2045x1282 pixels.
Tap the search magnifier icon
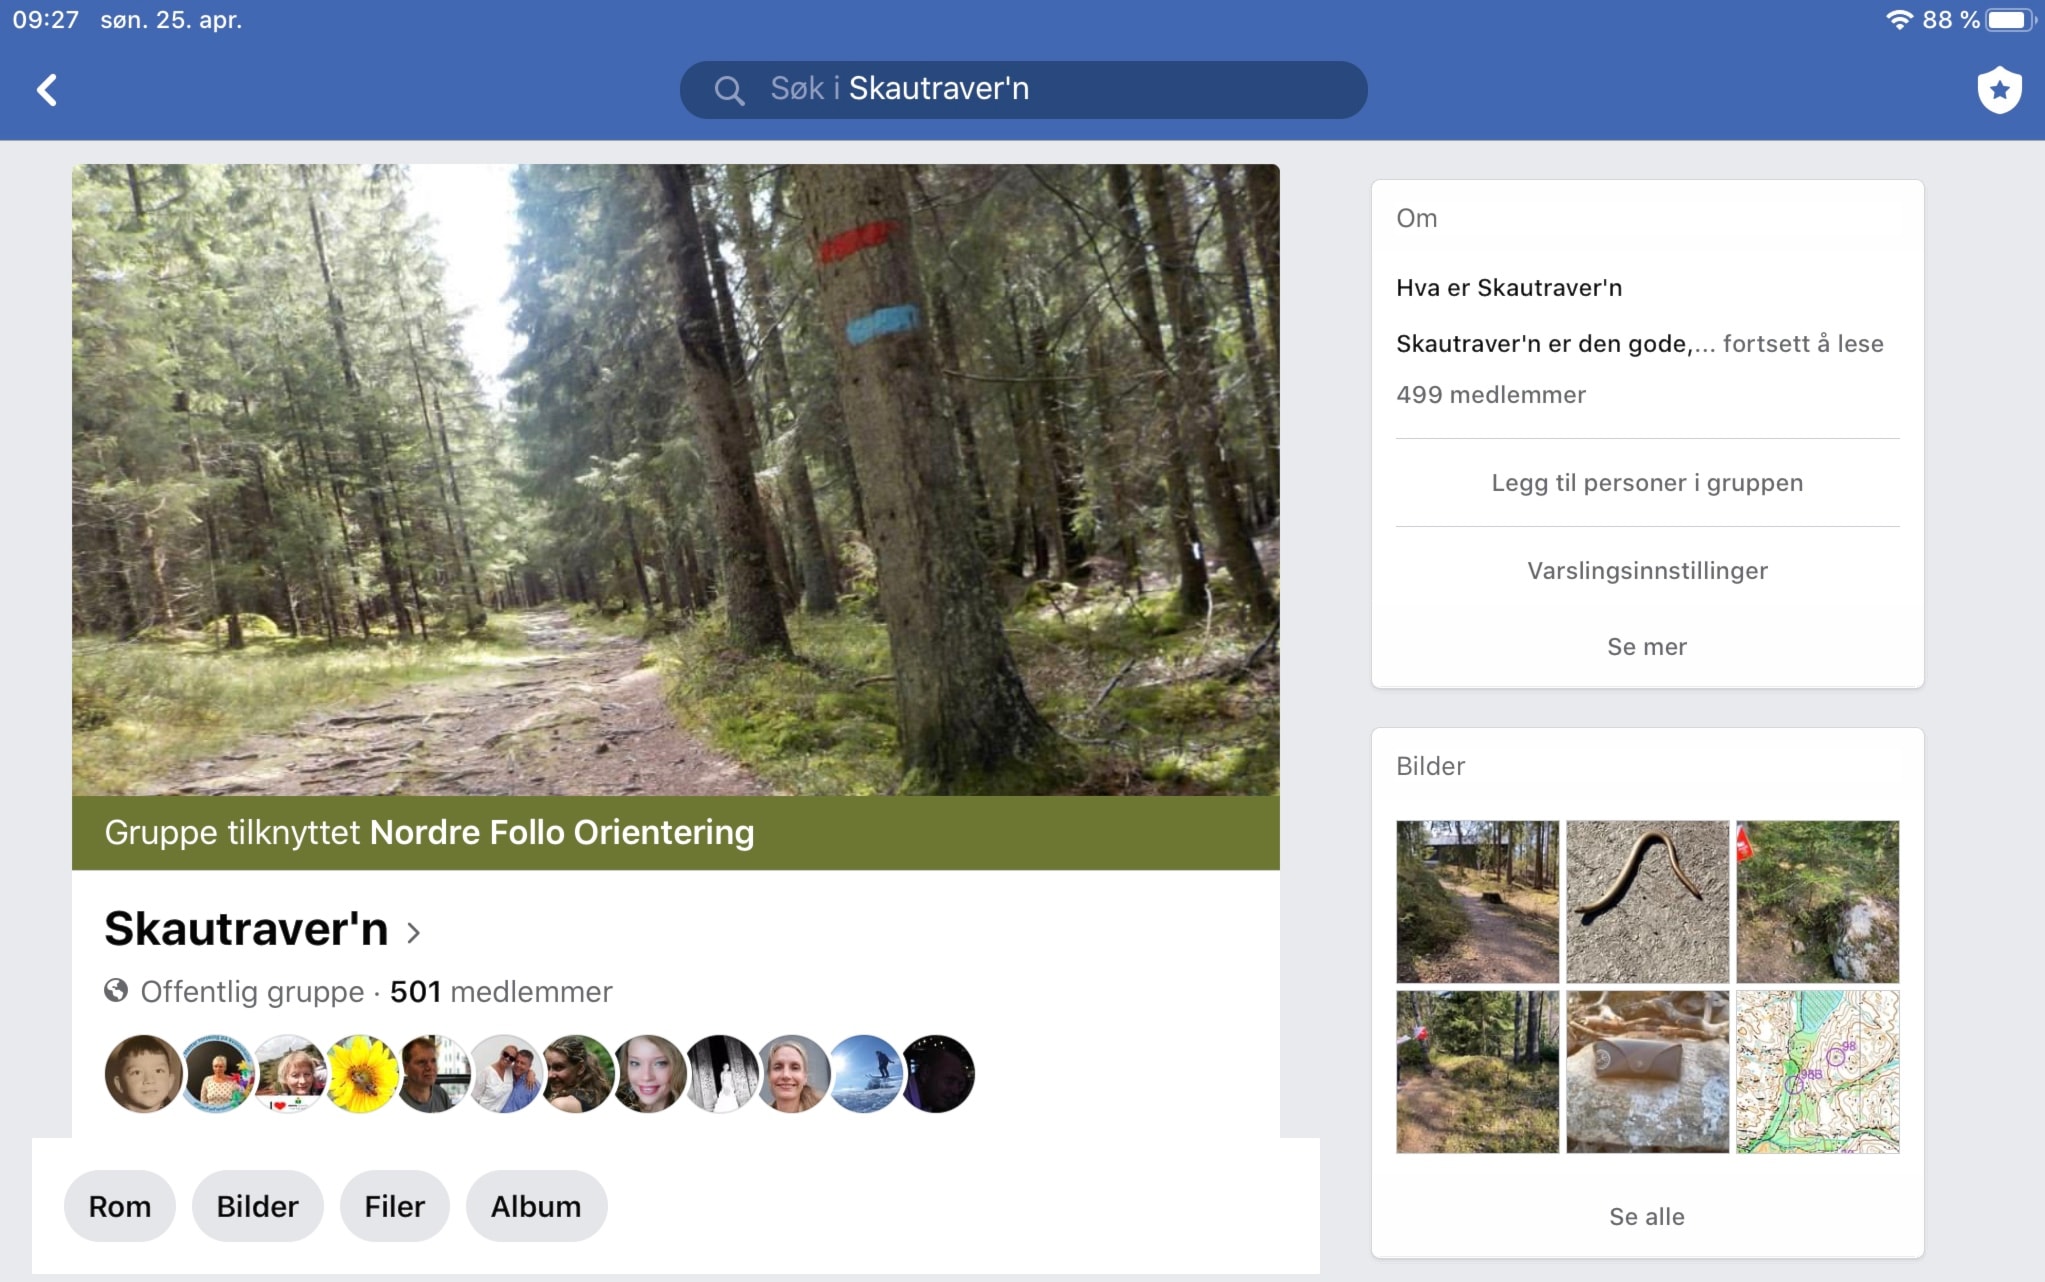[729, 91]
